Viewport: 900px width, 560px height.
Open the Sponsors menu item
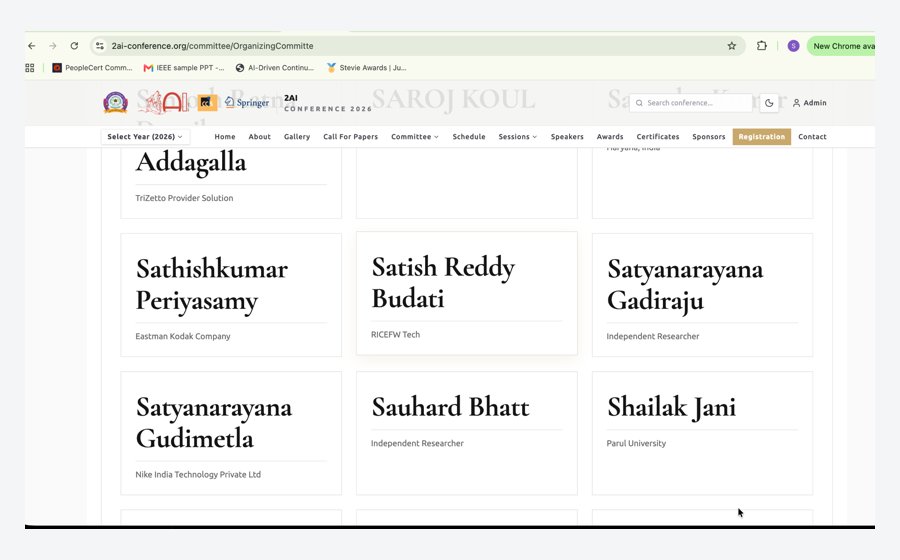click(x=709, y=137)
